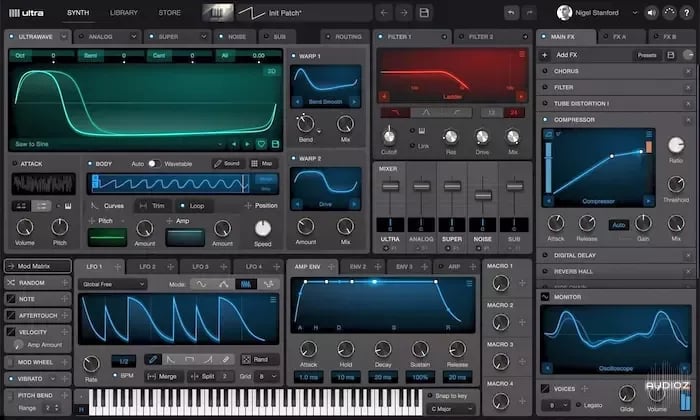Switch to the Filter 2 tab
The image size is (700, 420).
coord(481,37)
